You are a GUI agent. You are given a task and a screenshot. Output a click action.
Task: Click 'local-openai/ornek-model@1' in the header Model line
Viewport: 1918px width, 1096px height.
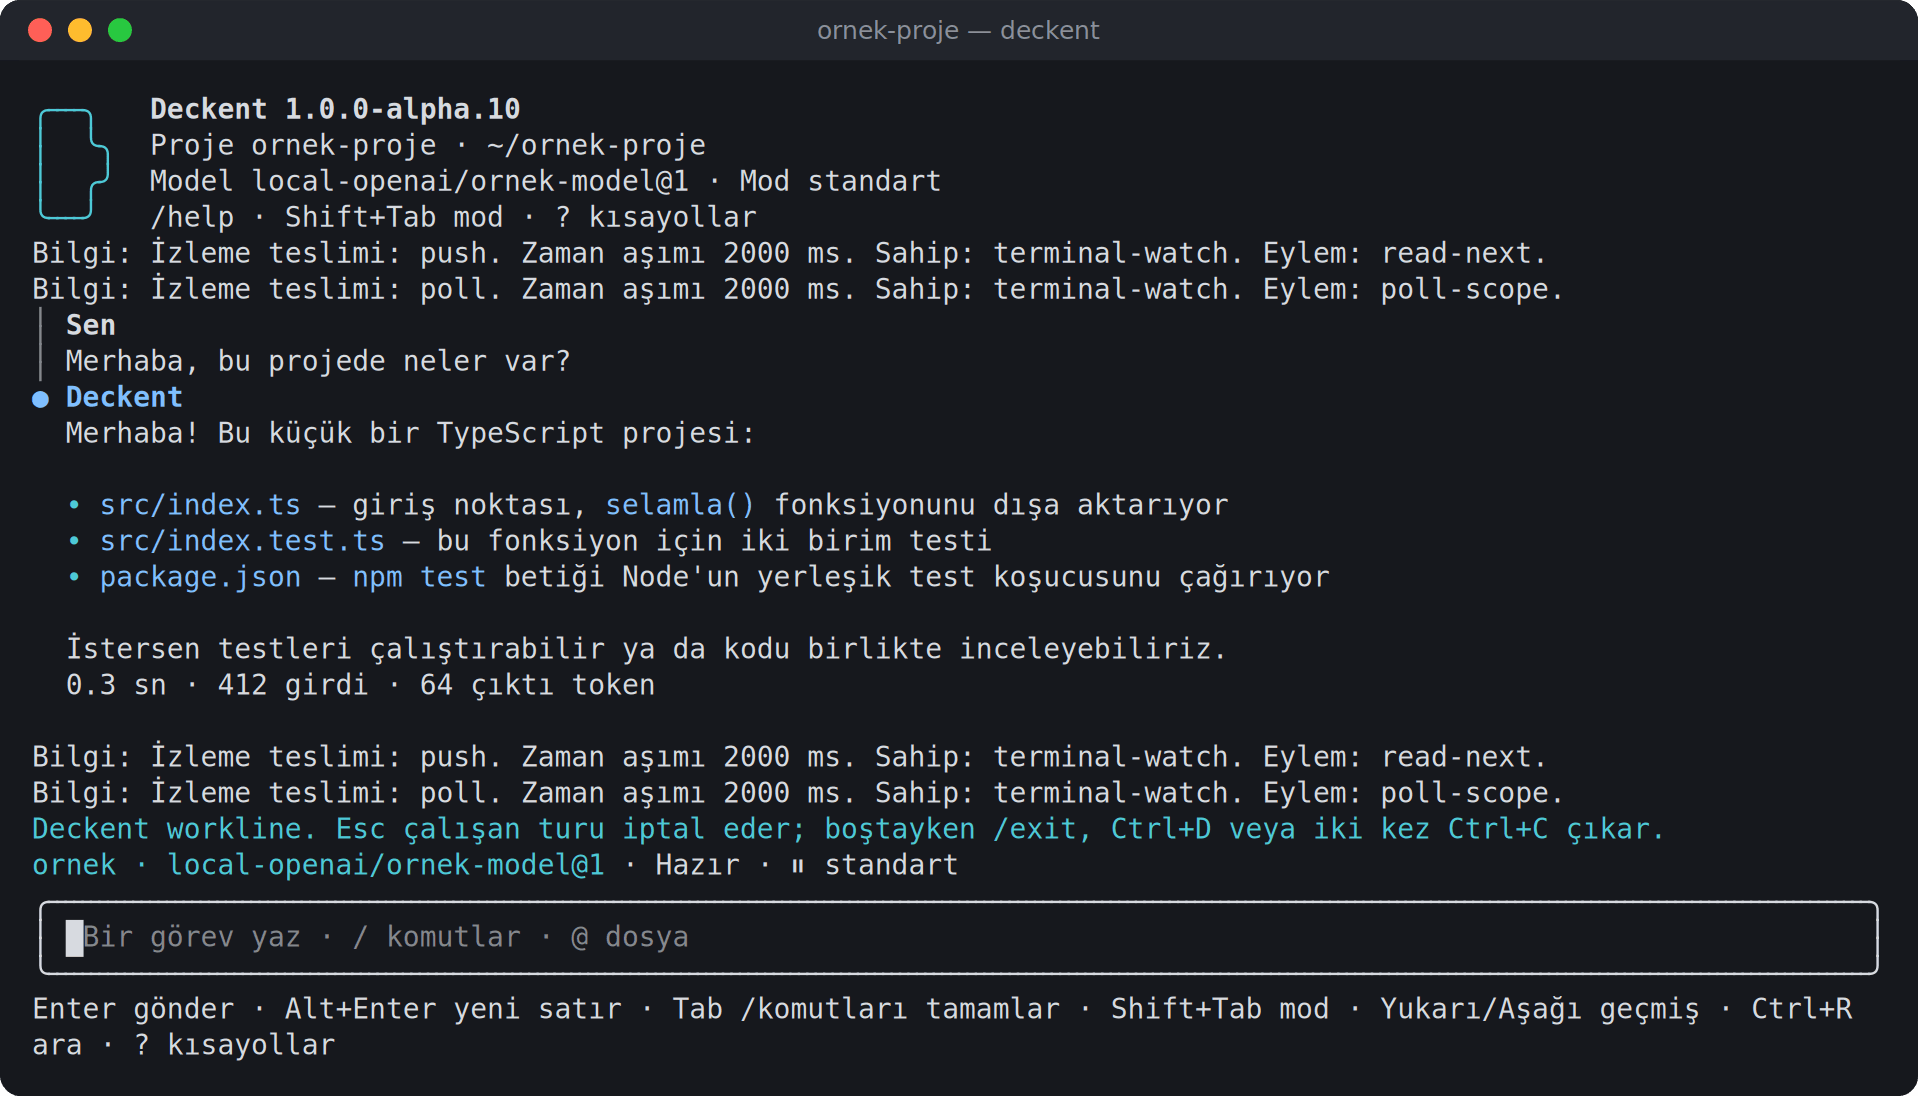[x=470, y=181]
